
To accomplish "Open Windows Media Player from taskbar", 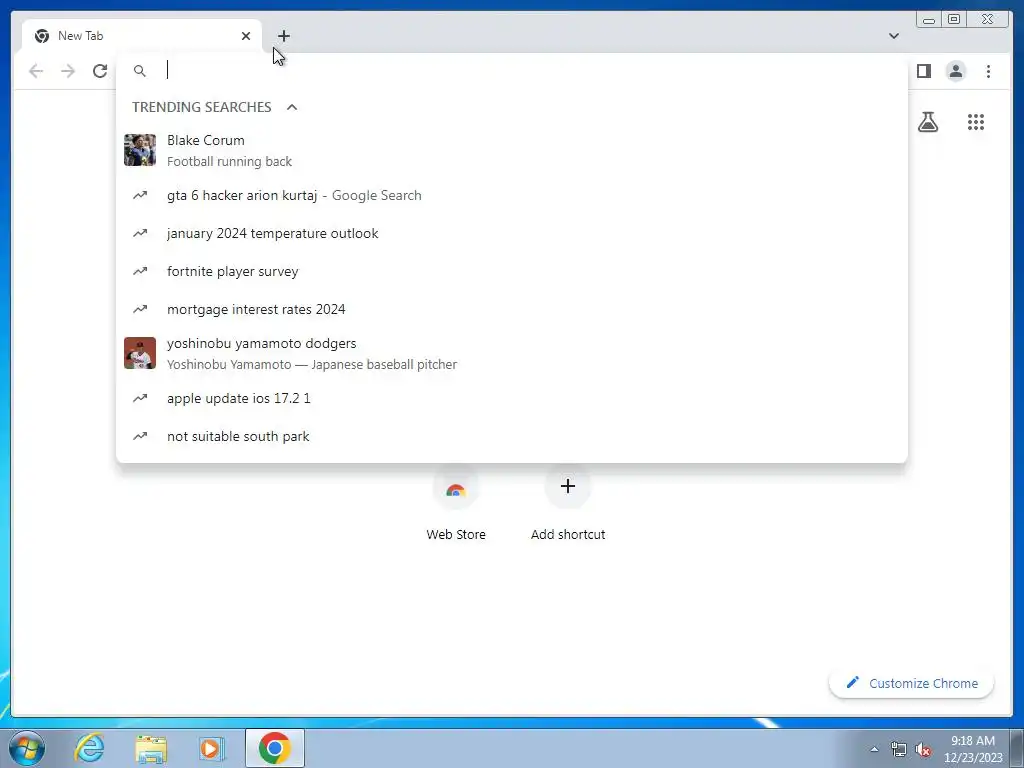I will (x=212, y=748).
